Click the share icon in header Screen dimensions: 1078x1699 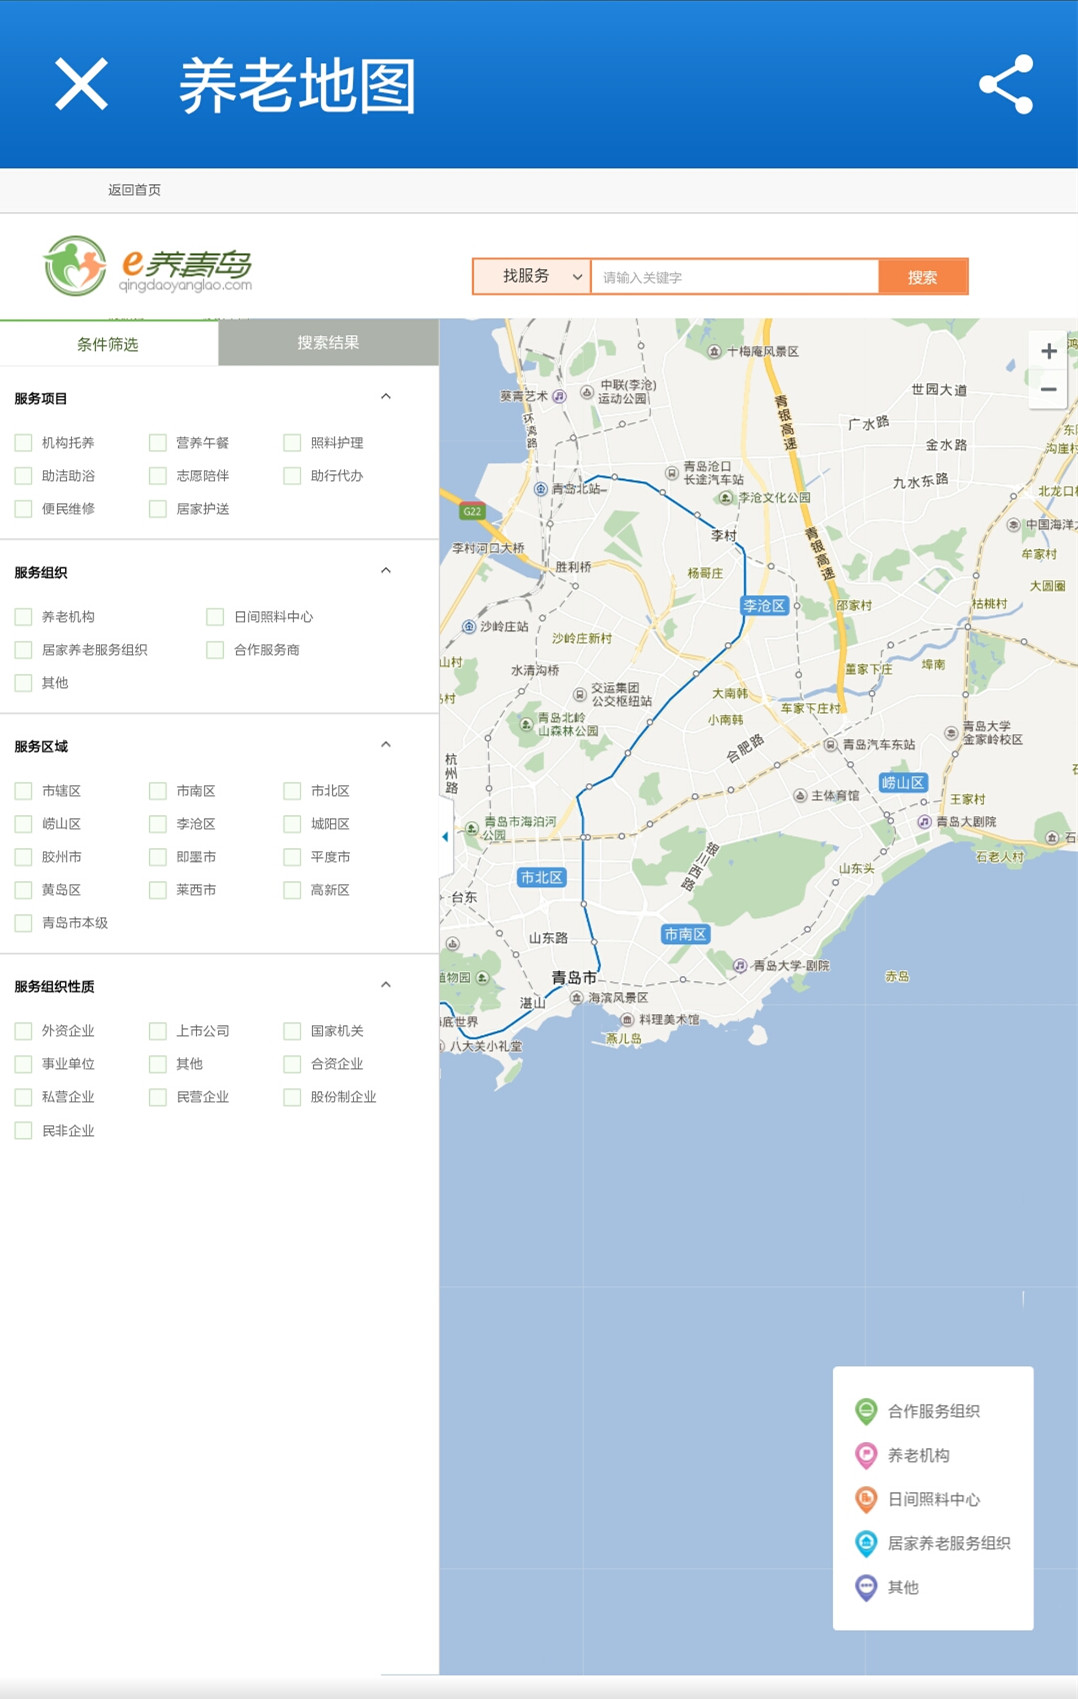coord(1005,84)
